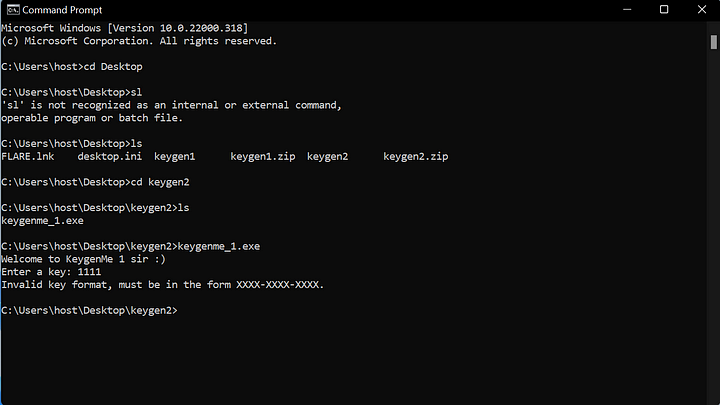
Task: Click the keygen1 folder name in listing
Action: coord(174,157)
